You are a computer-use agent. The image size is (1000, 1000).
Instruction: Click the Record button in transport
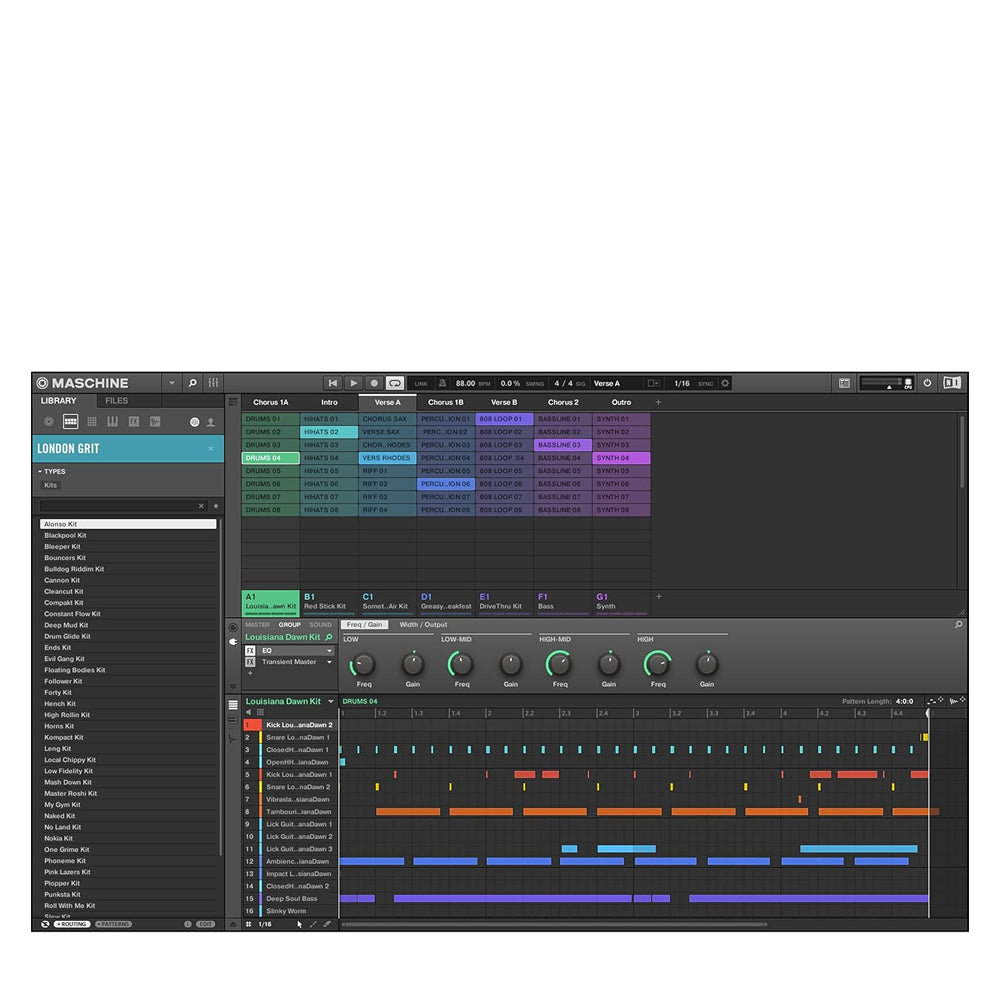point(374,383)
